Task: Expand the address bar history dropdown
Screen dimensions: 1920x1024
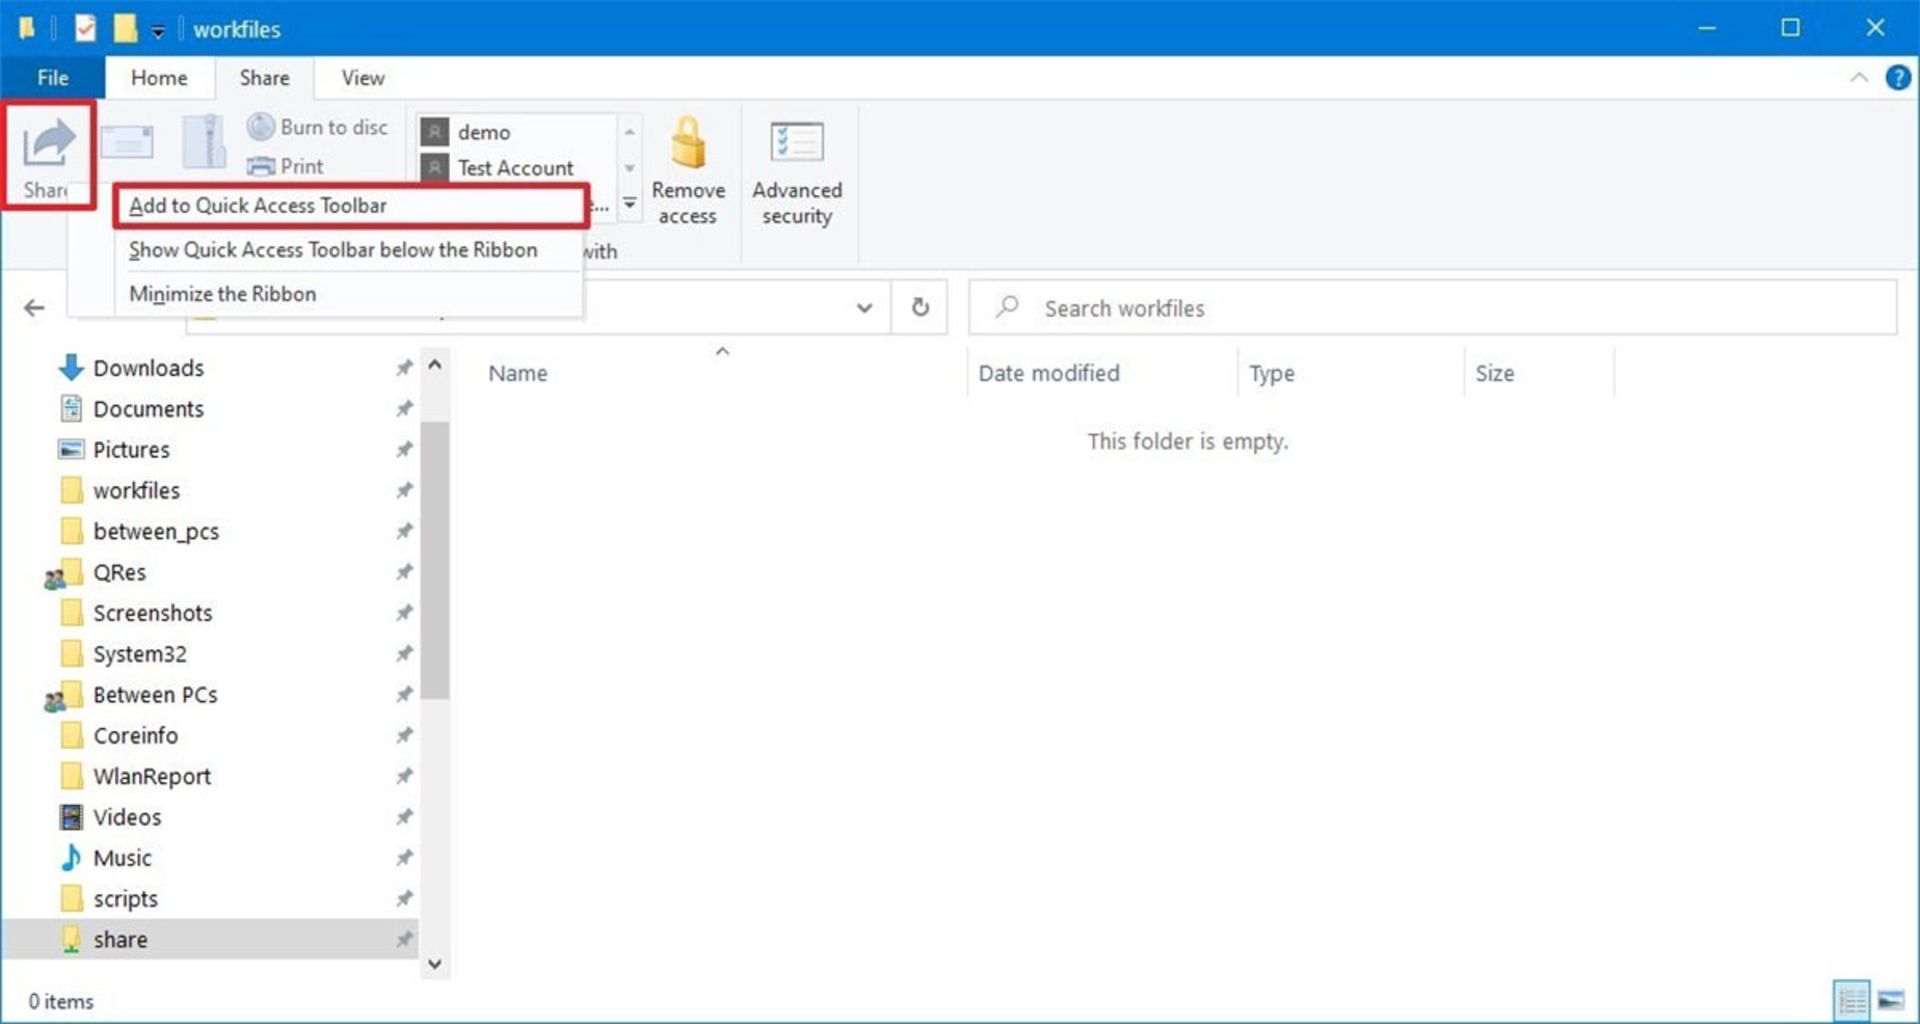Action: [x=864, y=308]
